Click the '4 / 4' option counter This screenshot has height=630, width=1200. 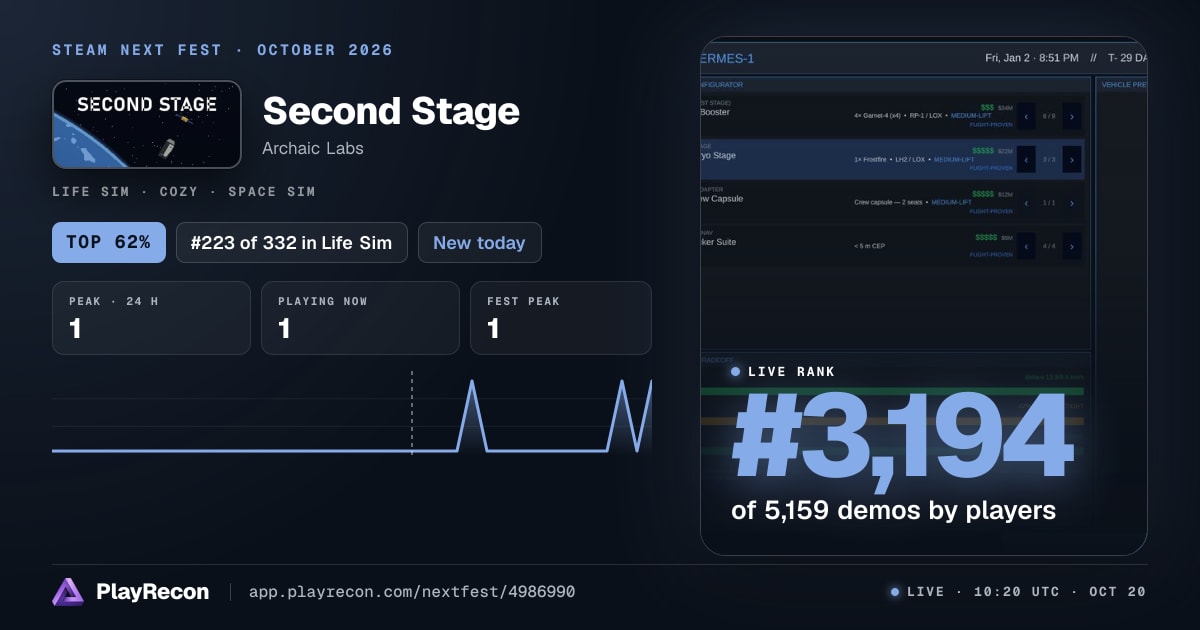click(x=1049, y=246)
